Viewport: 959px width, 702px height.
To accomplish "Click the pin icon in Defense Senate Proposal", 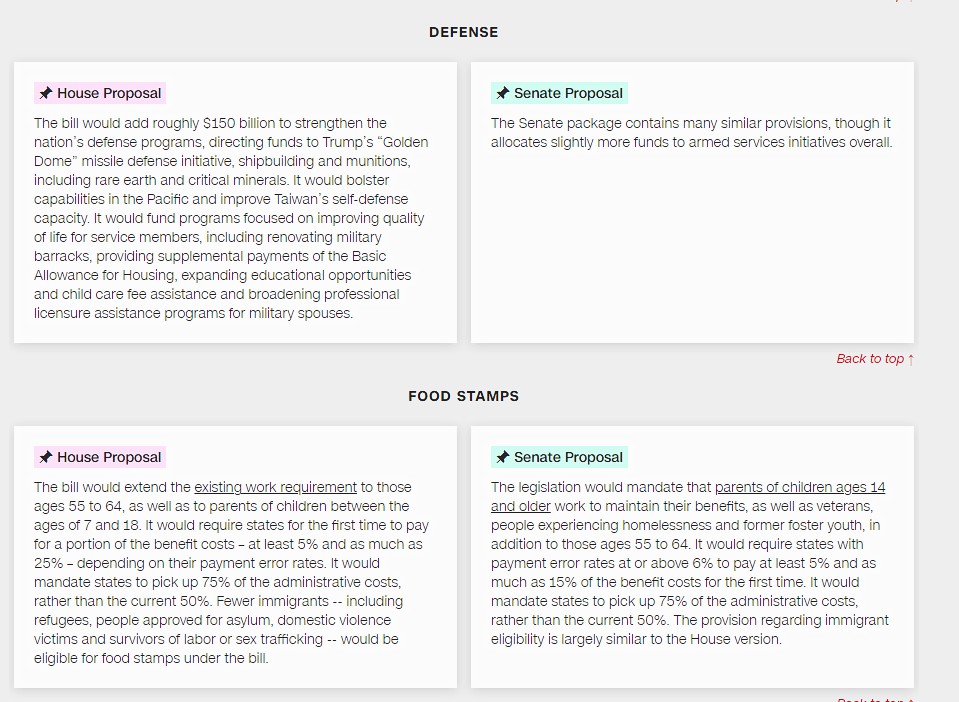I will tap(502, 94).
